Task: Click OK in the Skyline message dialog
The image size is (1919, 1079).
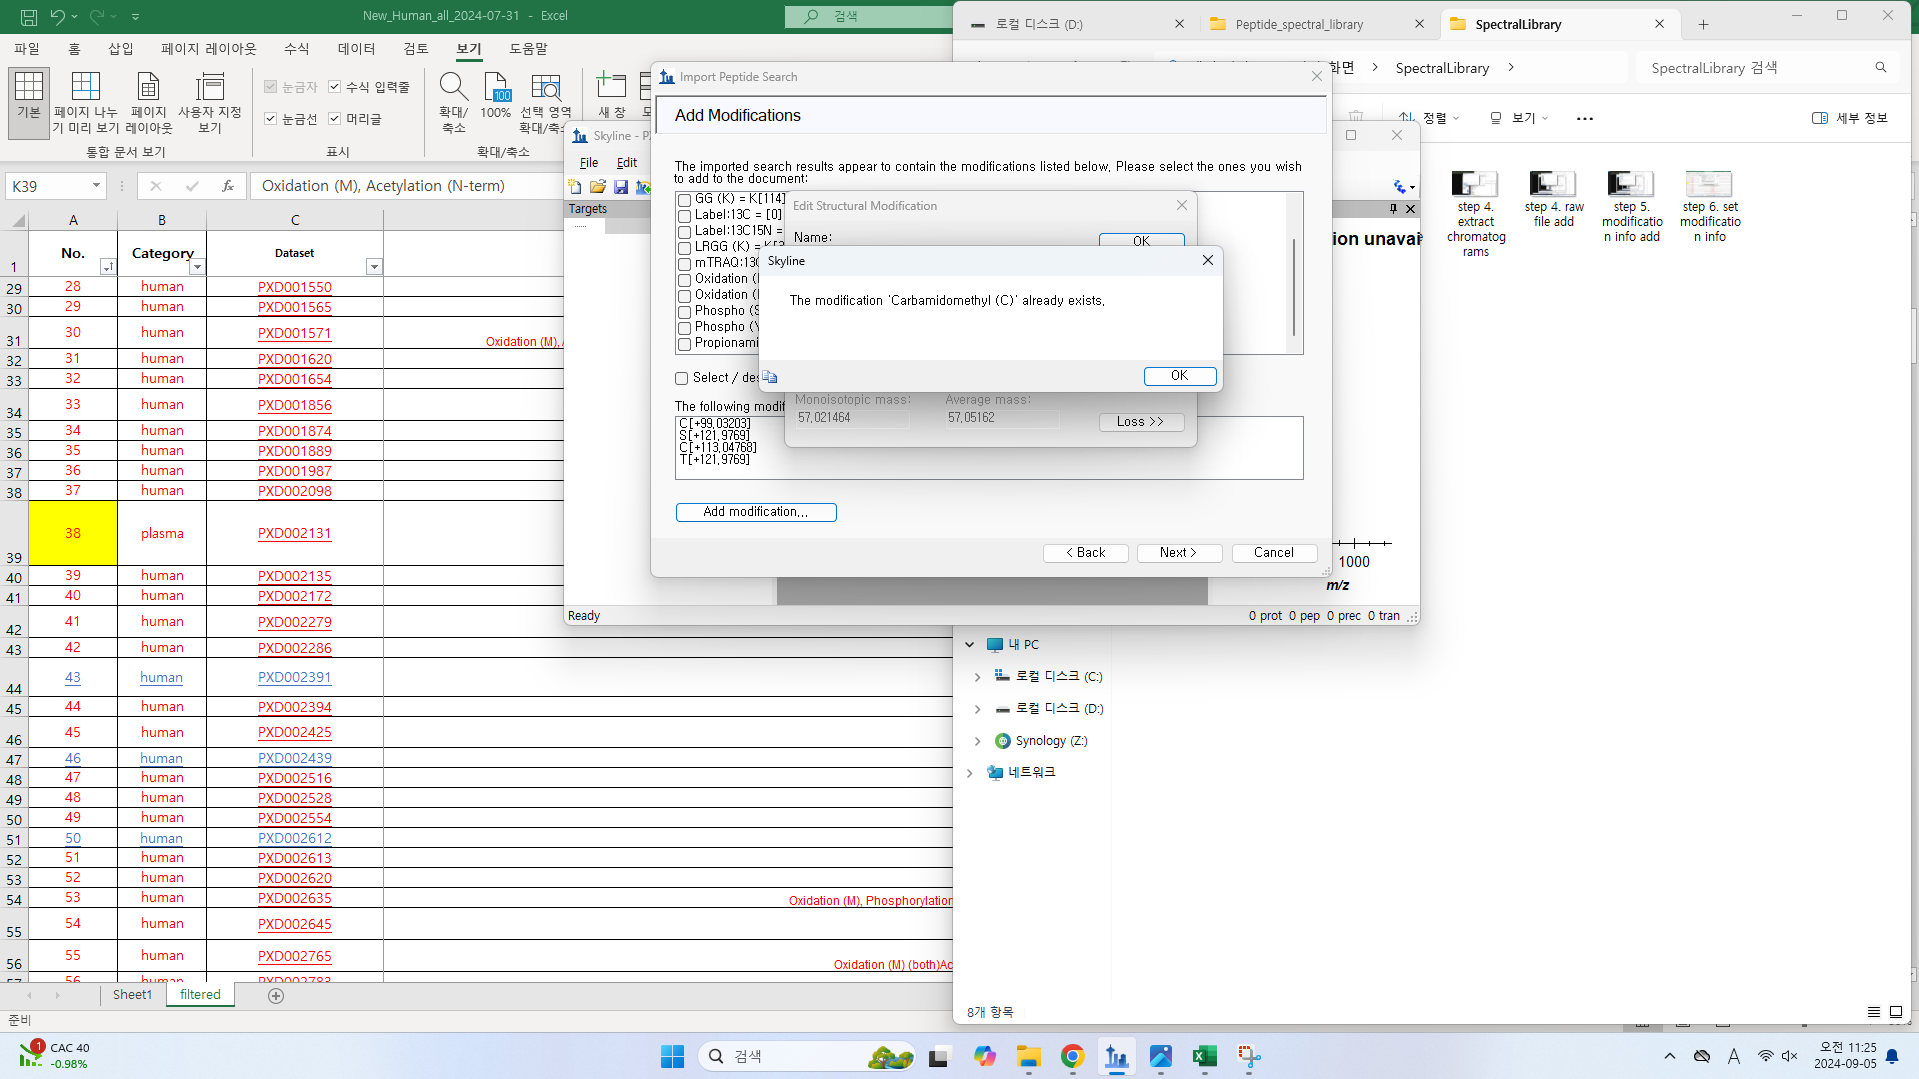Action: tap(1179, 376)
